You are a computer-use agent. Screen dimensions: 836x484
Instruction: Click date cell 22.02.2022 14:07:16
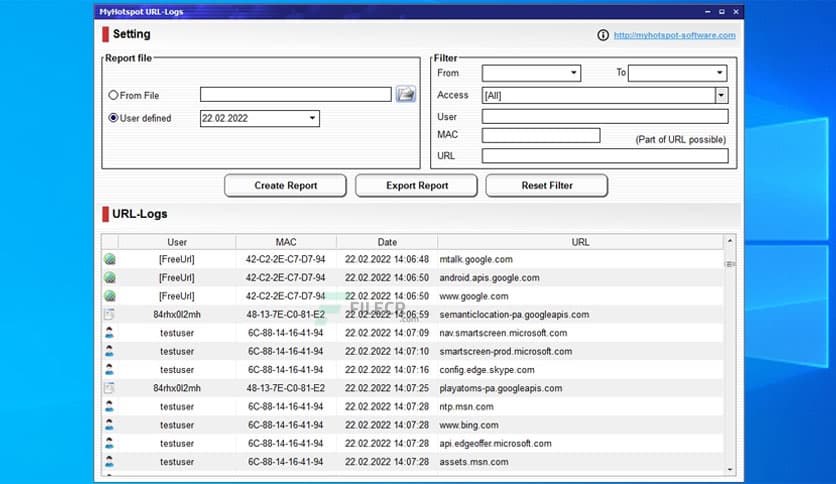click(387, 370)
